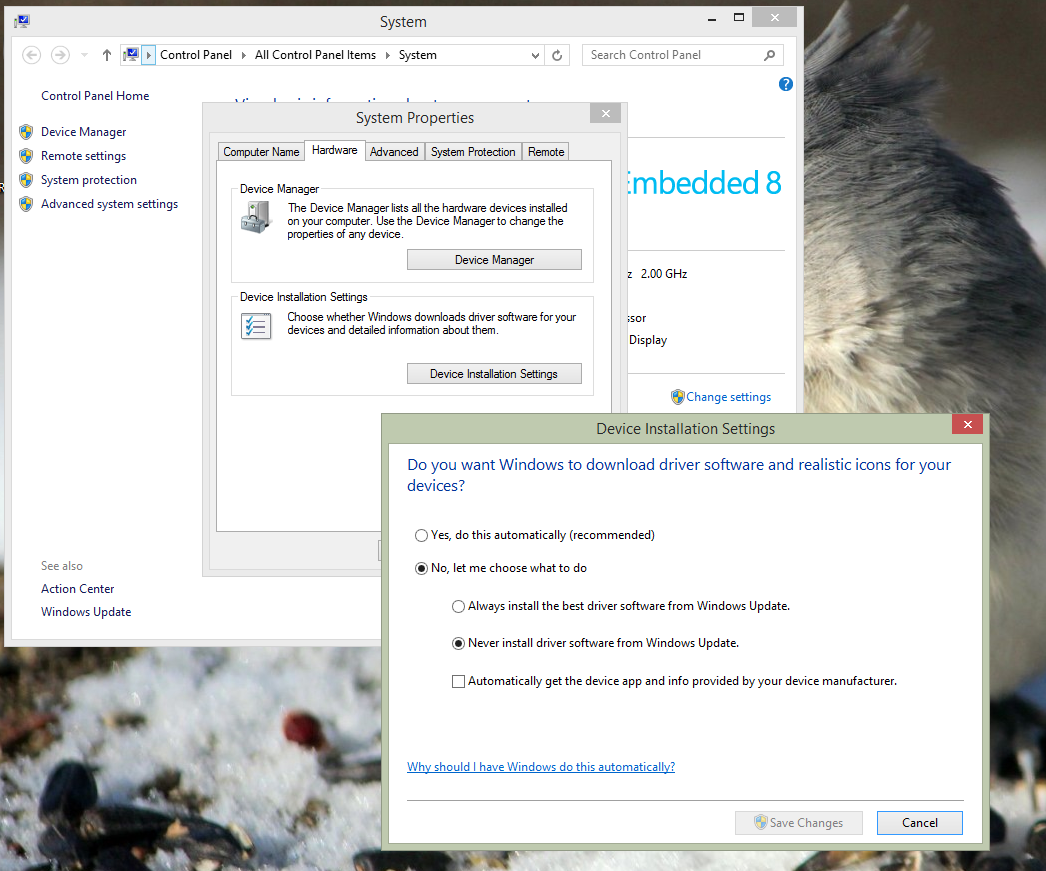Click shield icon beside System protection
Image resolution: width=1046 pixels, height=871 pixels.
(26, 180)
